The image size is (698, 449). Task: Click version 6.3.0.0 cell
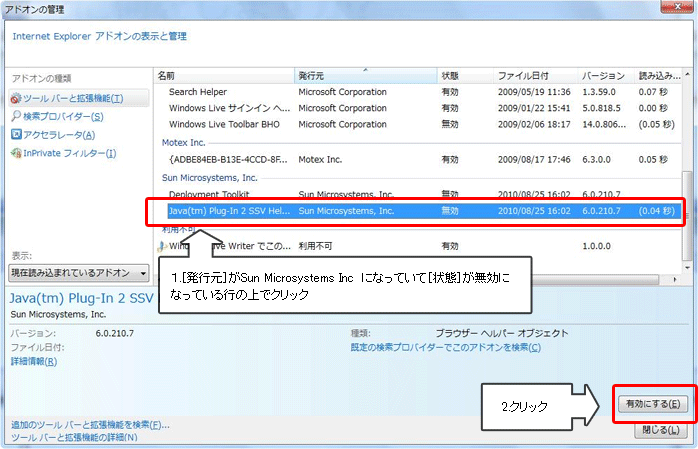pos(596,159)
